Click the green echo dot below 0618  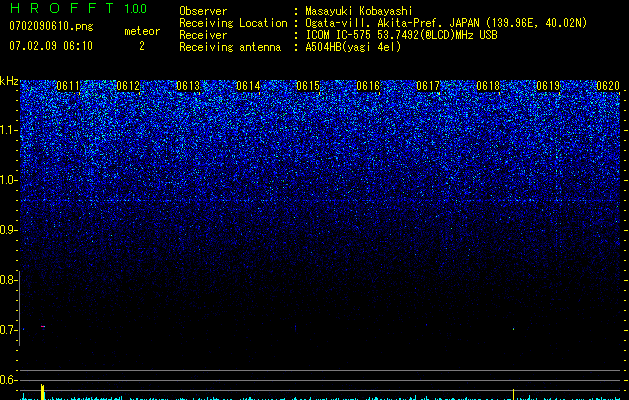point(513,329)
